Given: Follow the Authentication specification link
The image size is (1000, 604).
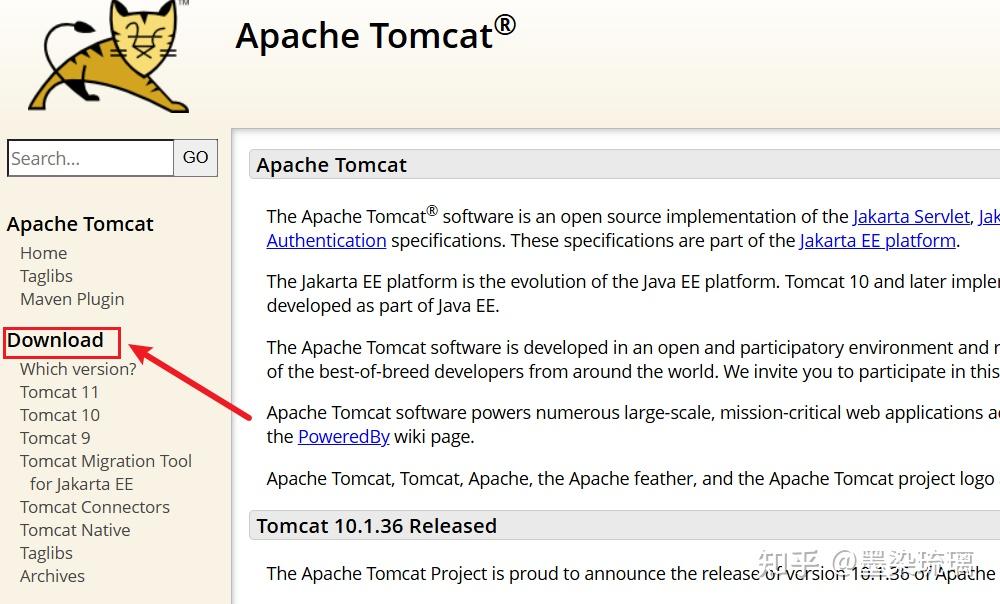Looking at the screenshot, I should (x=326, y=240).
